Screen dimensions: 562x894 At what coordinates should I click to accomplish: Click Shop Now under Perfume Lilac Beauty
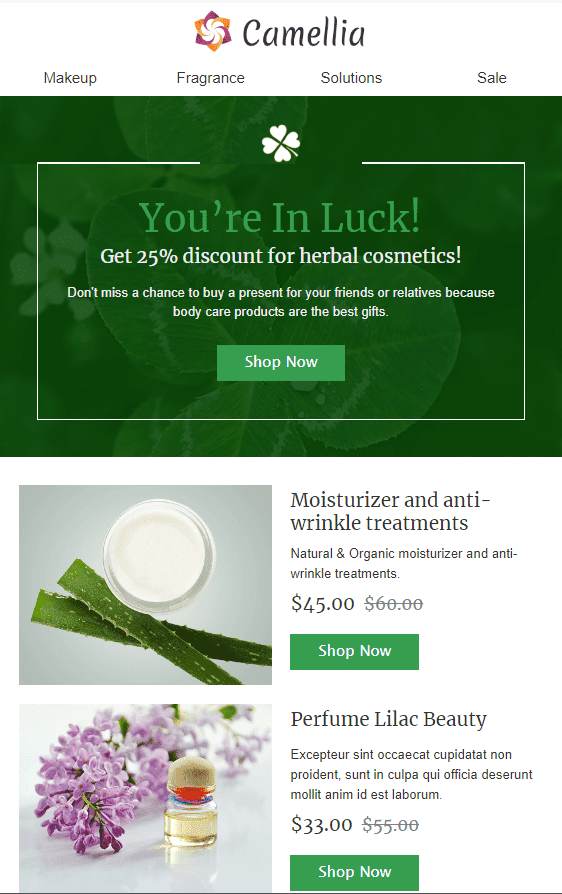coord(355,872)
